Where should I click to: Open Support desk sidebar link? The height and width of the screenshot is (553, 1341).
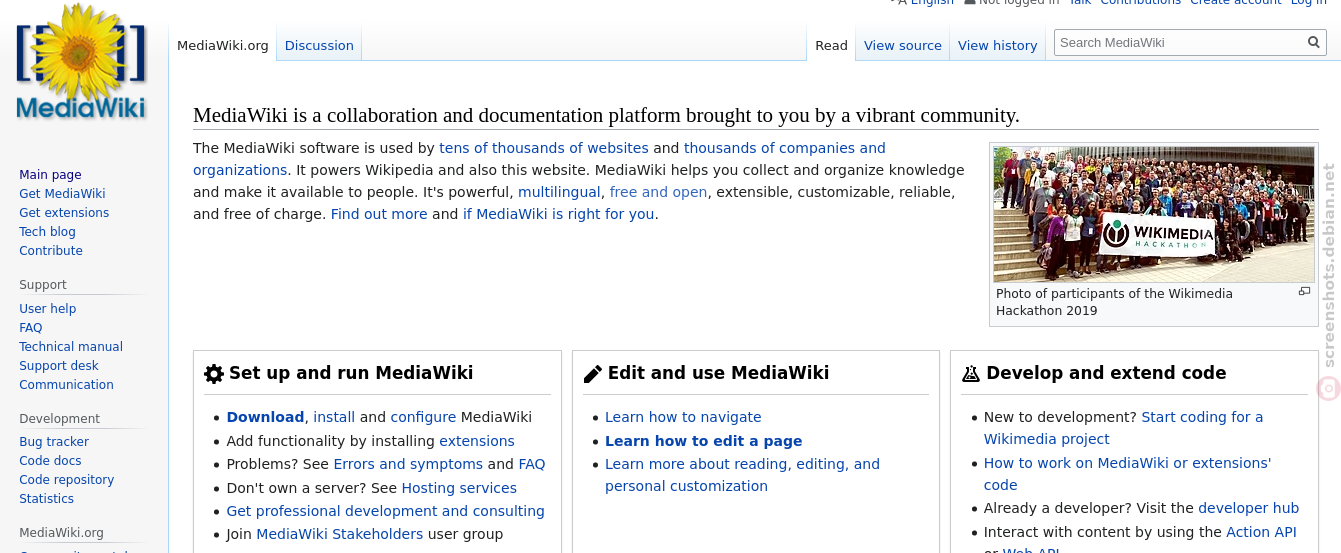tap(59, 366)
